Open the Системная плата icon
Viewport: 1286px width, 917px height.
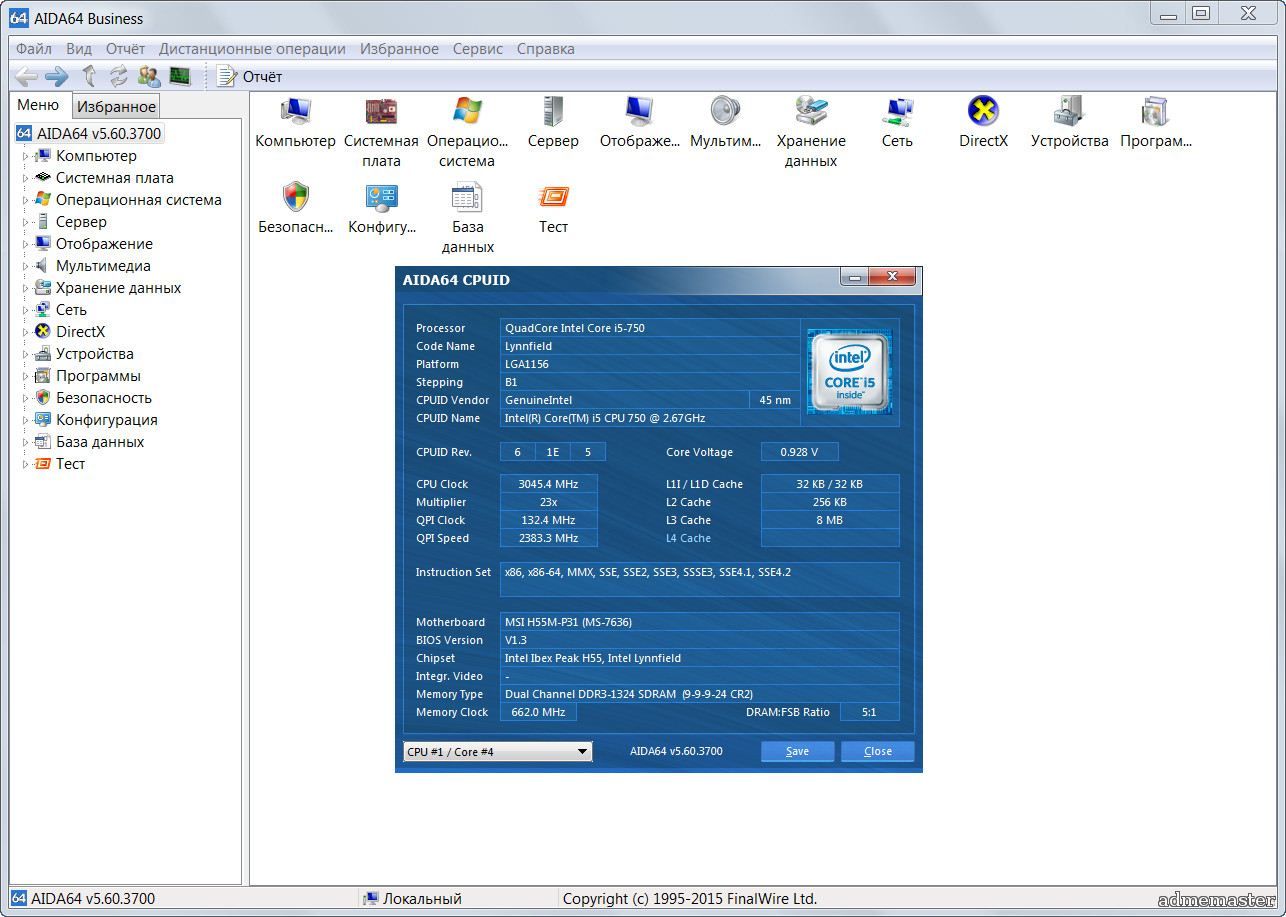click(381, 112)
